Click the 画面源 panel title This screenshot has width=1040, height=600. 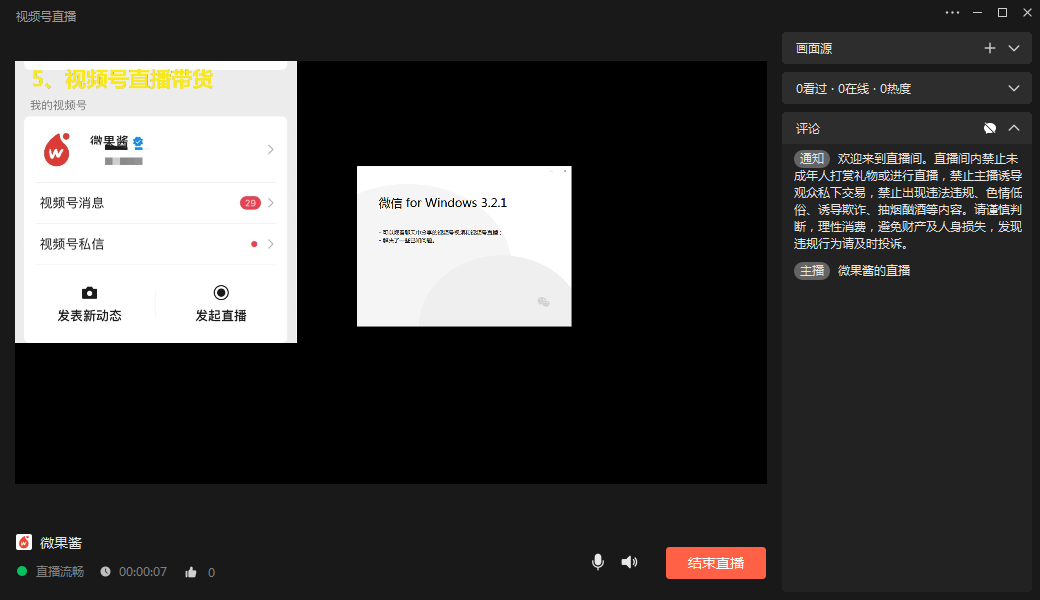pos(814,48)
